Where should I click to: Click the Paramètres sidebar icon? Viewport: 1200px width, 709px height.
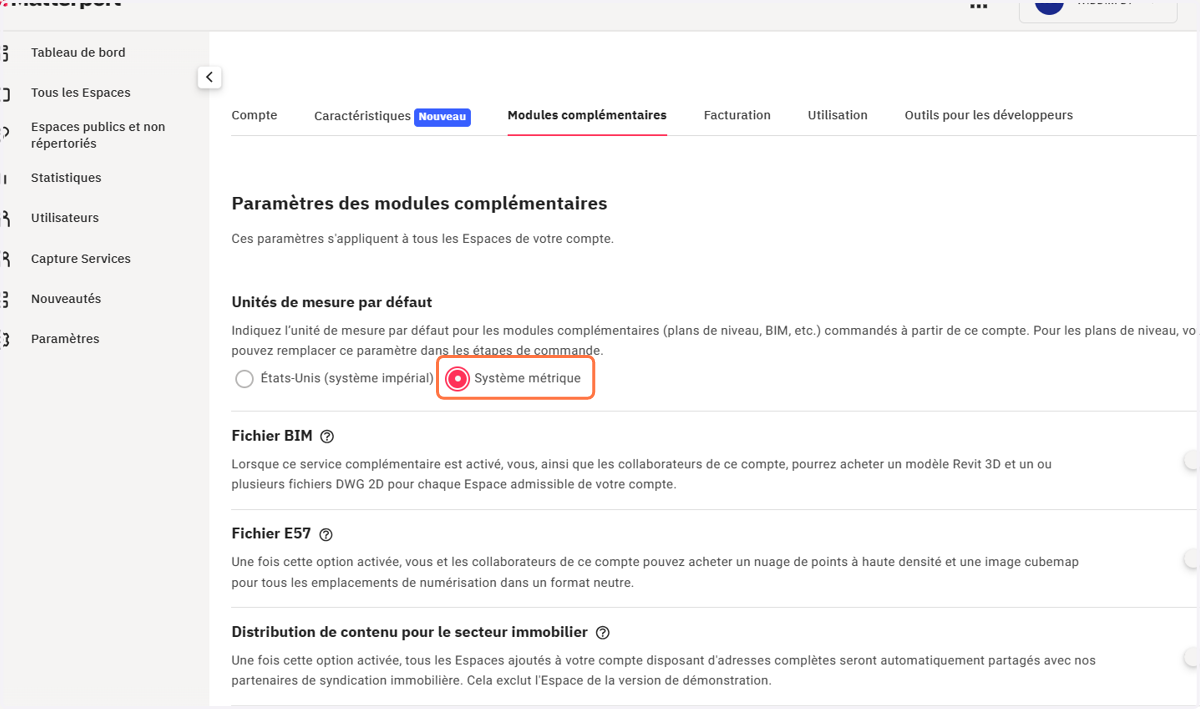pyautogui.click(x=5, y=340)
